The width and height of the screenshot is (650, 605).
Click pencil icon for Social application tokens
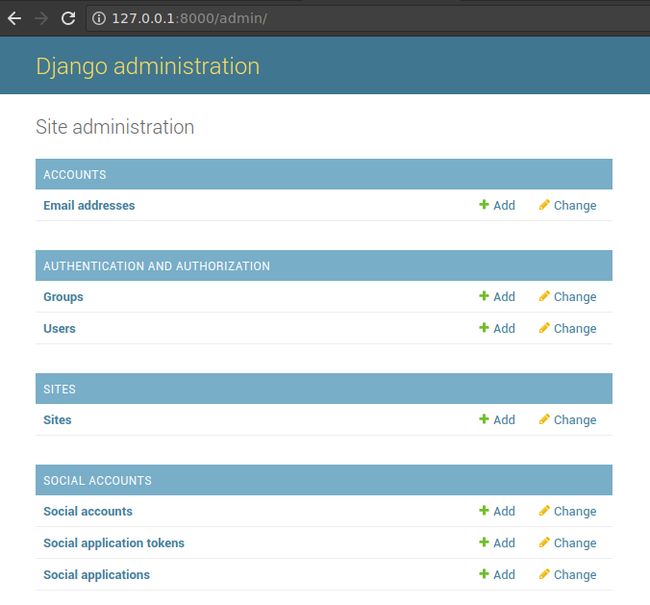pyautogui.click(x=544, y=542)
